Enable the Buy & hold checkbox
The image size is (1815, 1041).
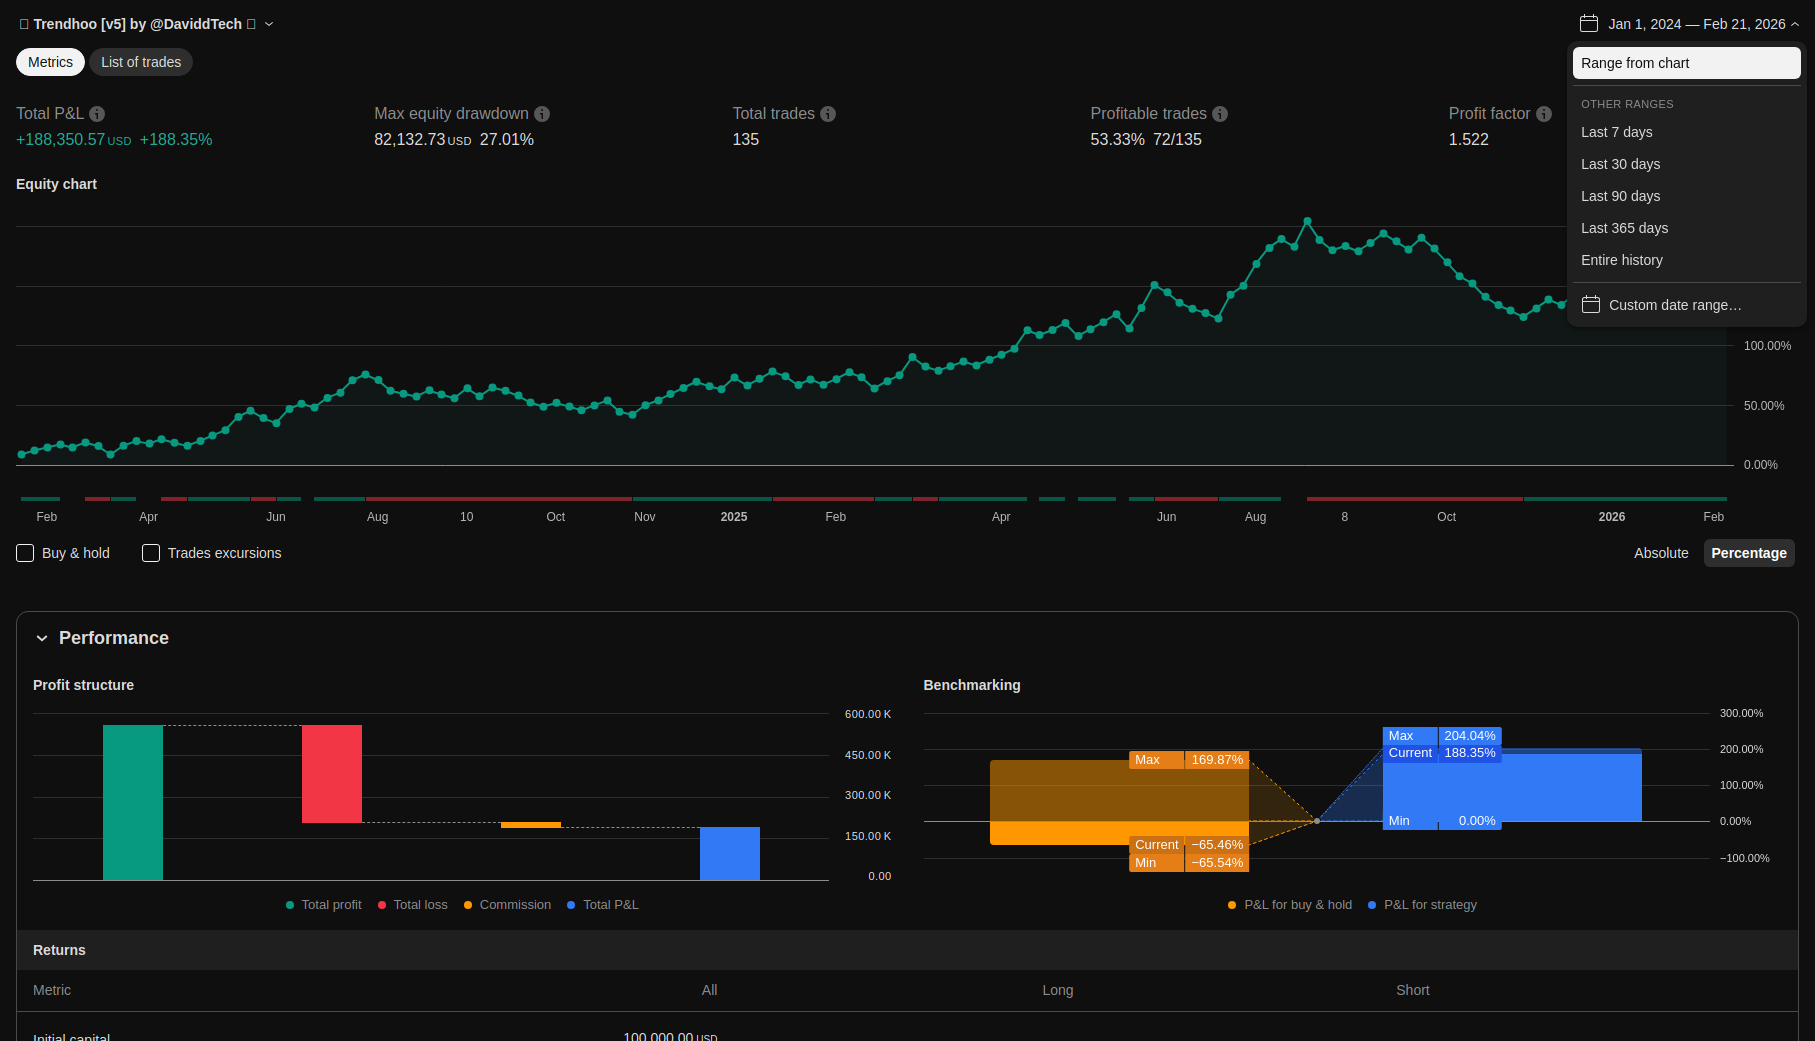[26, 553]
